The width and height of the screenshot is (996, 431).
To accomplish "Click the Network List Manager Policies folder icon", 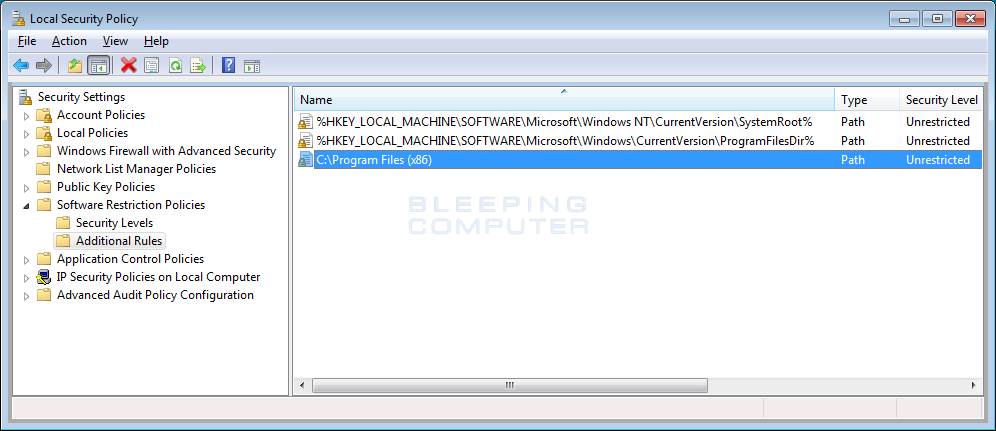I will (44, 169).
